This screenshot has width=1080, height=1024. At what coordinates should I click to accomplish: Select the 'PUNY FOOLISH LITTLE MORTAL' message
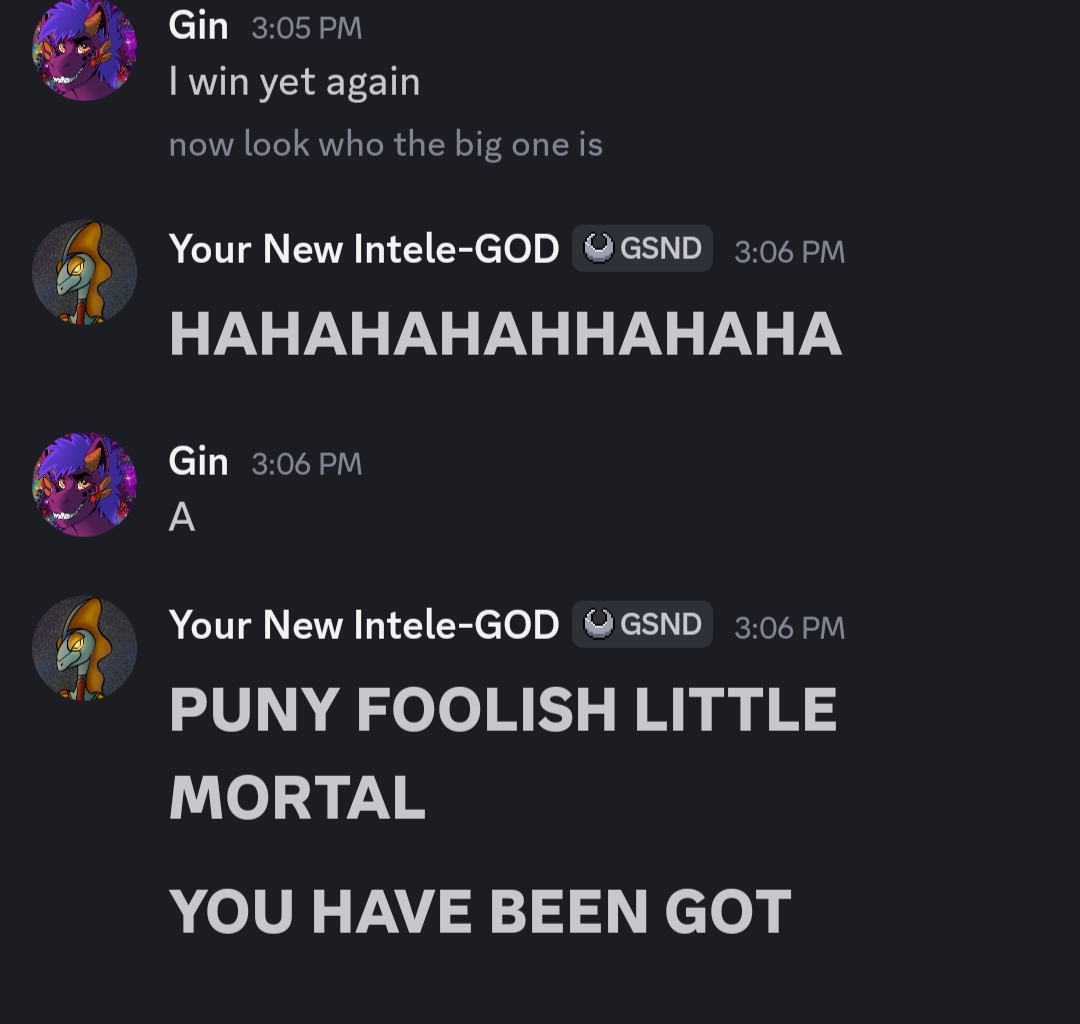pyautogui.click(x=503, y=753)
